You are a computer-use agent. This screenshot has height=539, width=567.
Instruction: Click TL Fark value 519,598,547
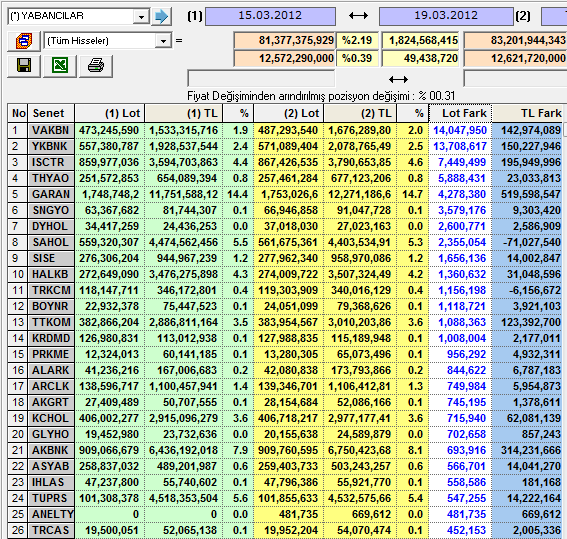click(x=528, y=194)
